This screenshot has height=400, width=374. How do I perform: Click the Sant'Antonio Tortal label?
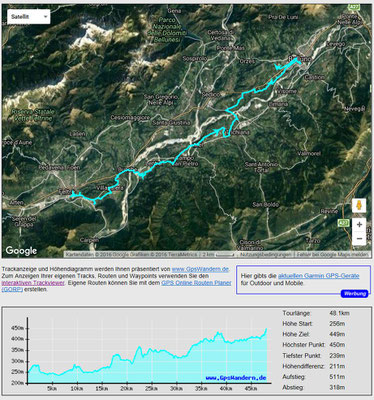point(261,167)
